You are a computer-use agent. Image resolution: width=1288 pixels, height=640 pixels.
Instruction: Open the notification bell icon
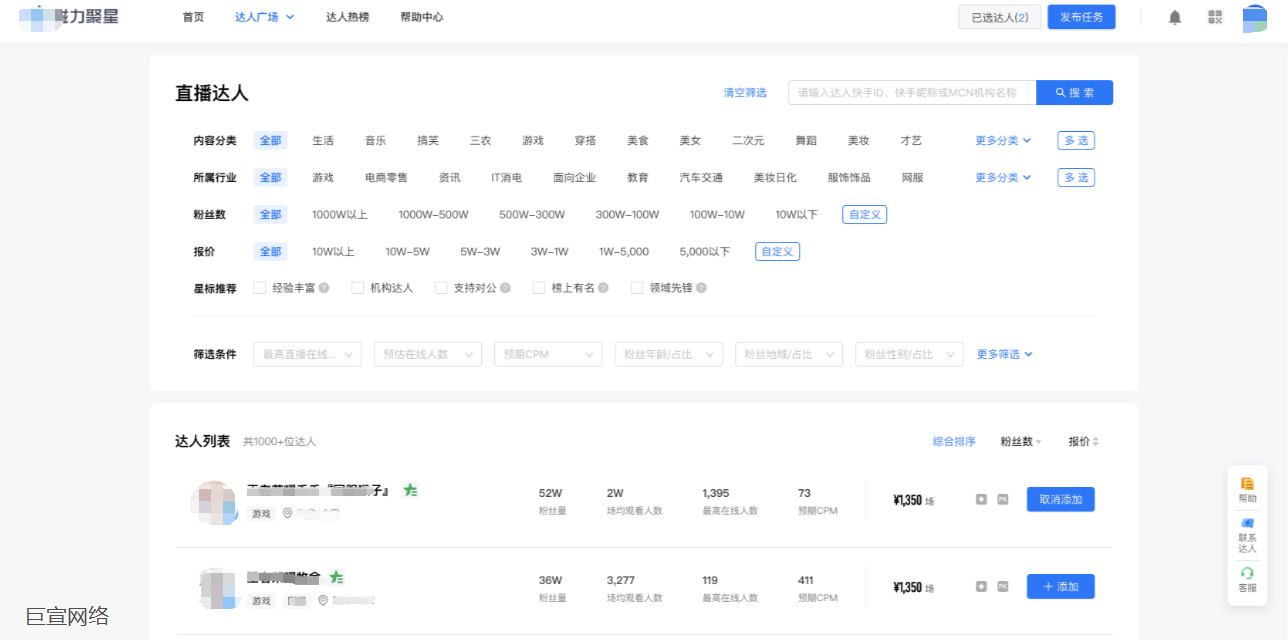pos(1175,17)
